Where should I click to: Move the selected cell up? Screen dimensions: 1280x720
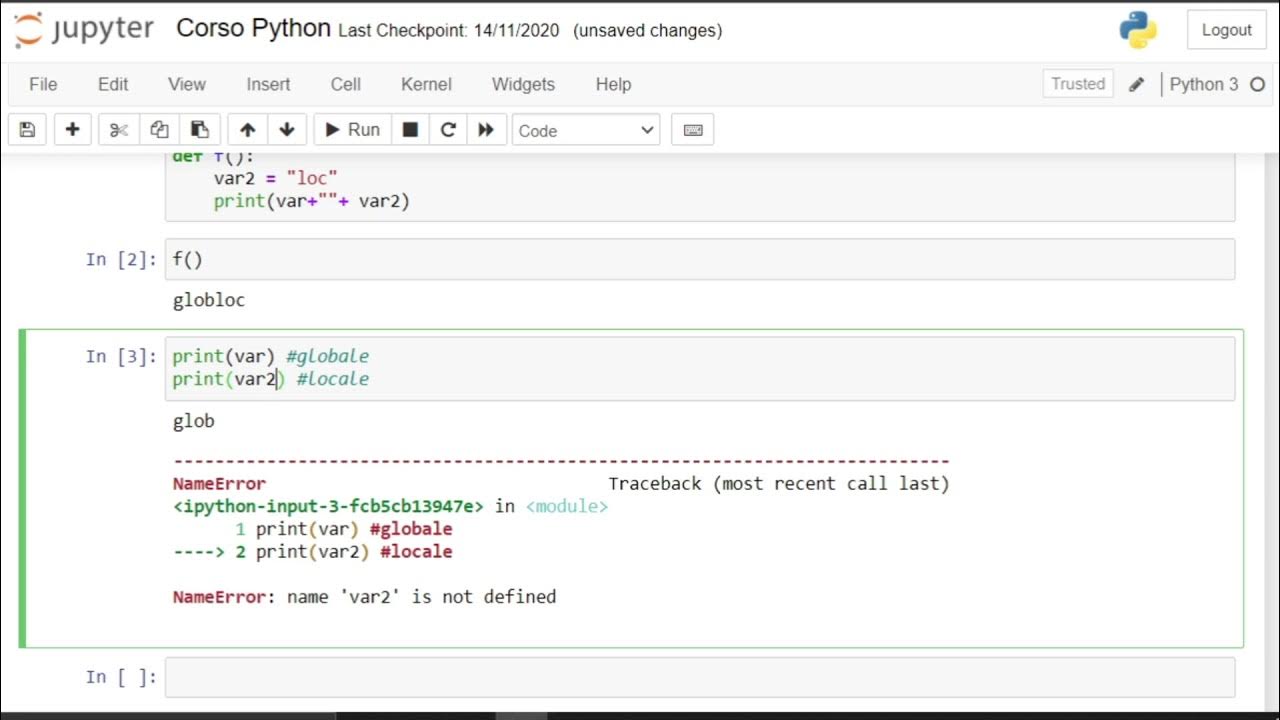point(247,130)
